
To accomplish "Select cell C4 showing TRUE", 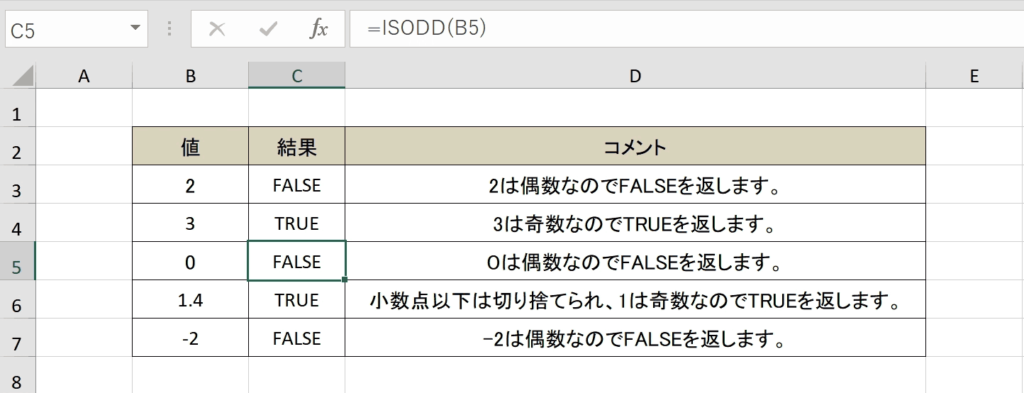I will pyautogui.click(x=296, y=223).
